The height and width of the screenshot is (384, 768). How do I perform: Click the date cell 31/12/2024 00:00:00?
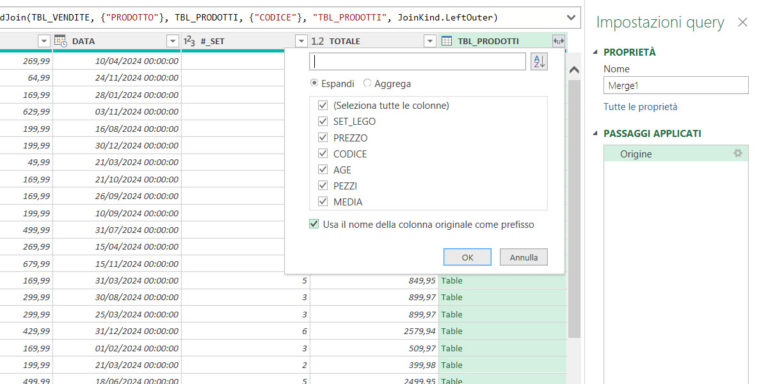tap(117, 331)
